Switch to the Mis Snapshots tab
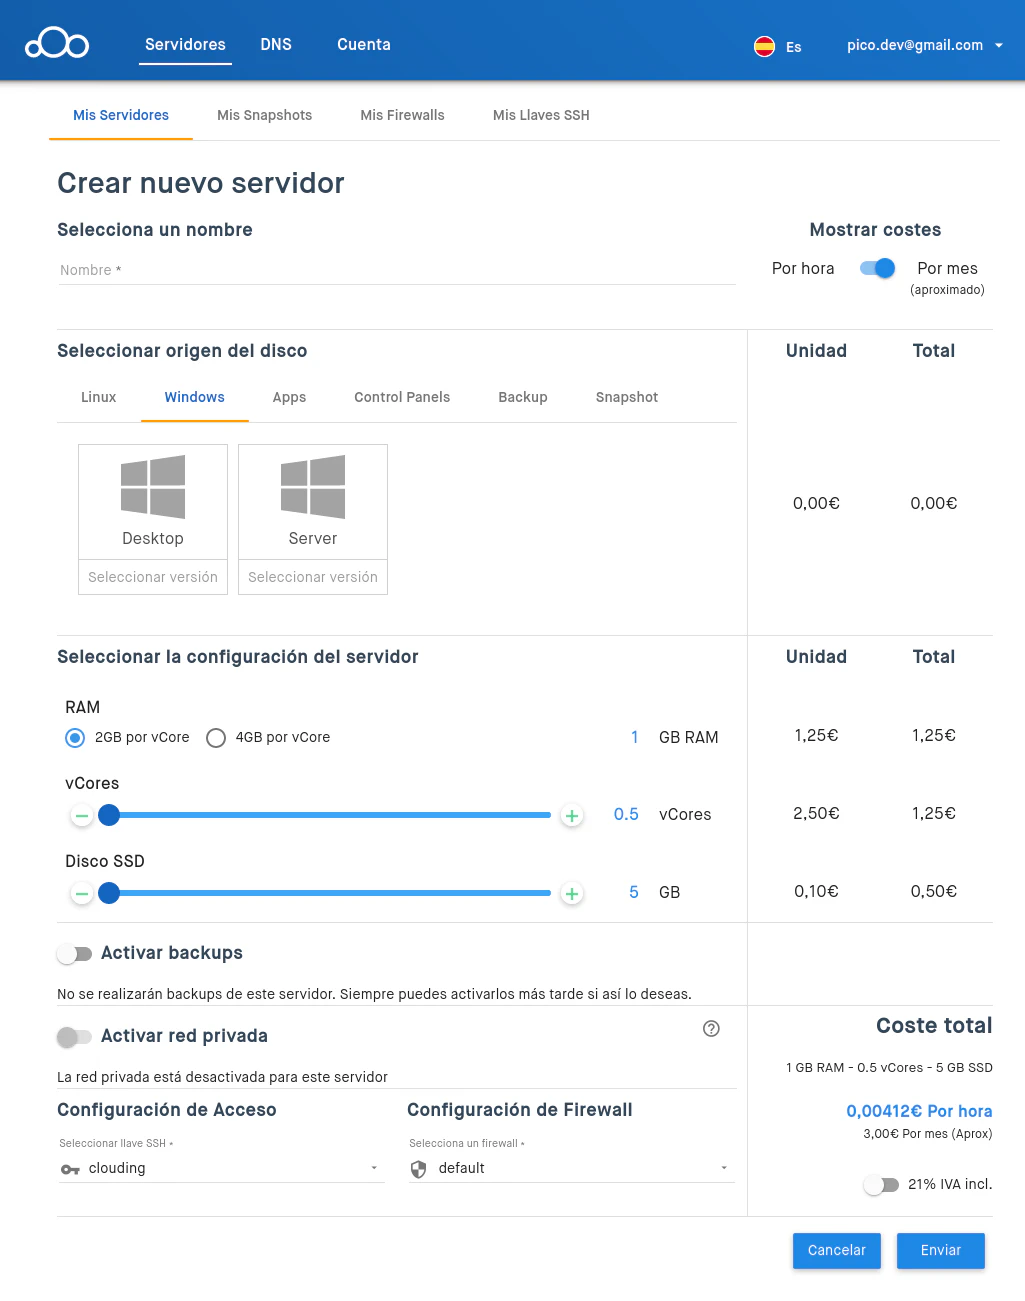This screenshot has height=1301, width=1025. tap(264, 115)
